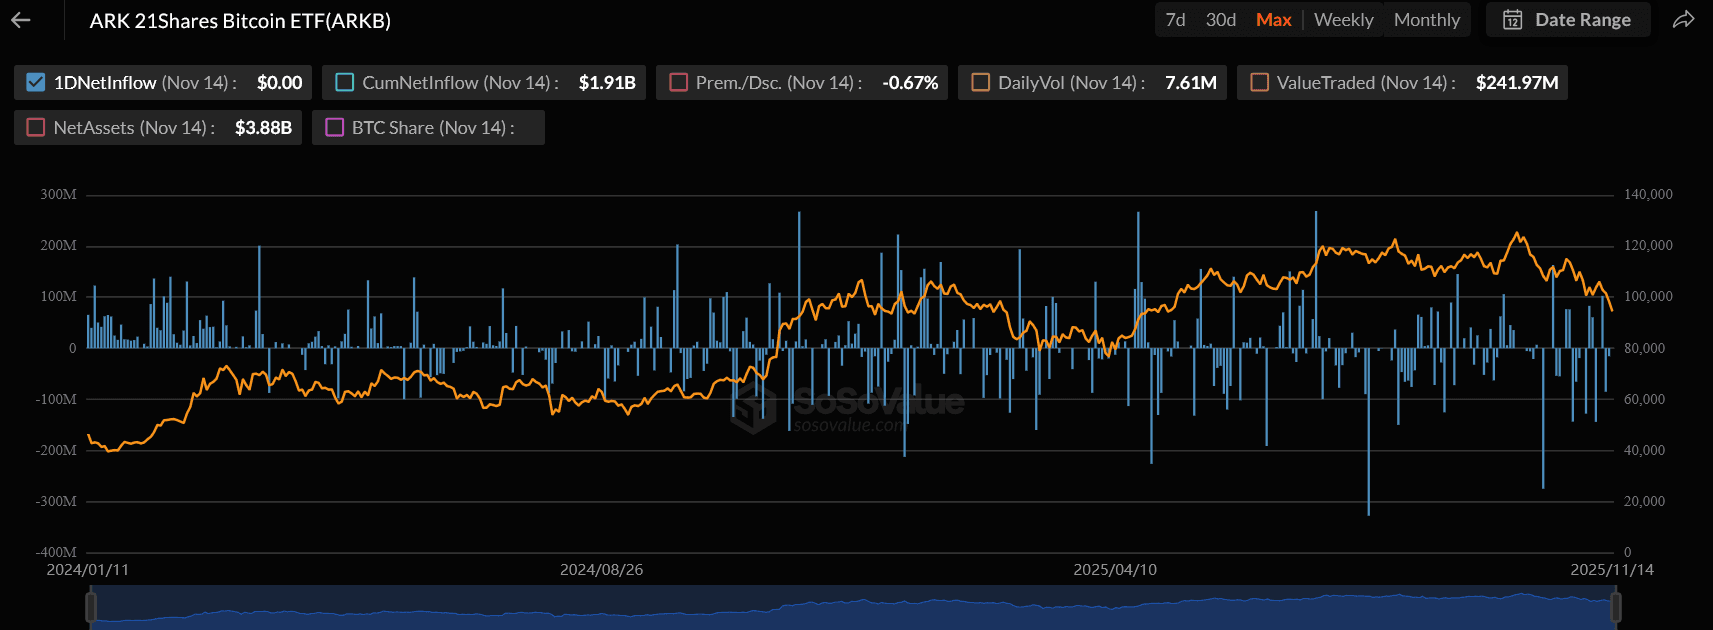Switch to the 7d time range
Screen dimensions: 1713x630
click(1175, 20)
